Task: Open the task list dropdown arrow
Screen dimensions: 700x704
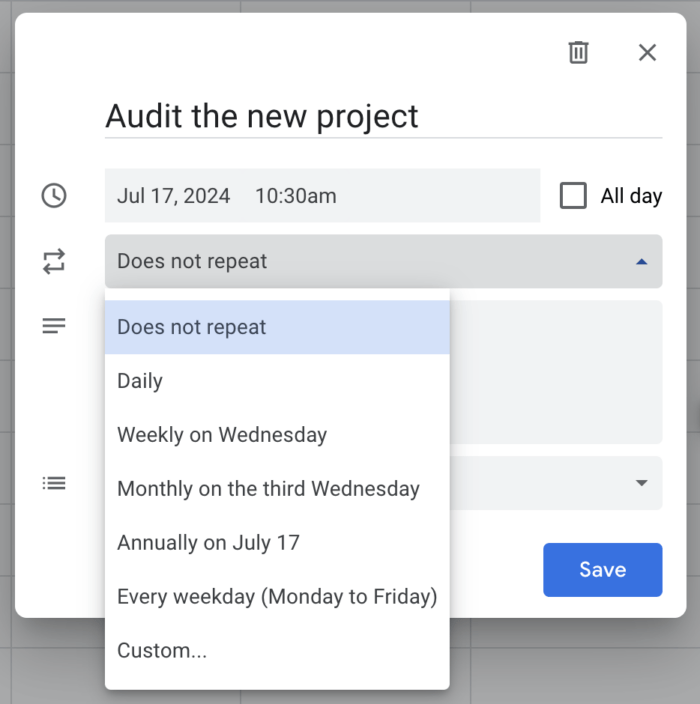Action: click(x=641, y=483)
